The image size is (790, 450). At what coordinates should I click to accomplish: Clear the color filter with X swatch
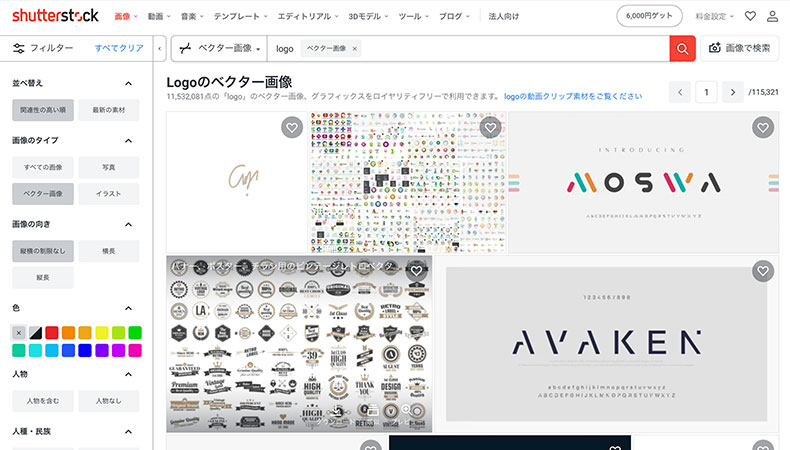(x=19, y=333)
